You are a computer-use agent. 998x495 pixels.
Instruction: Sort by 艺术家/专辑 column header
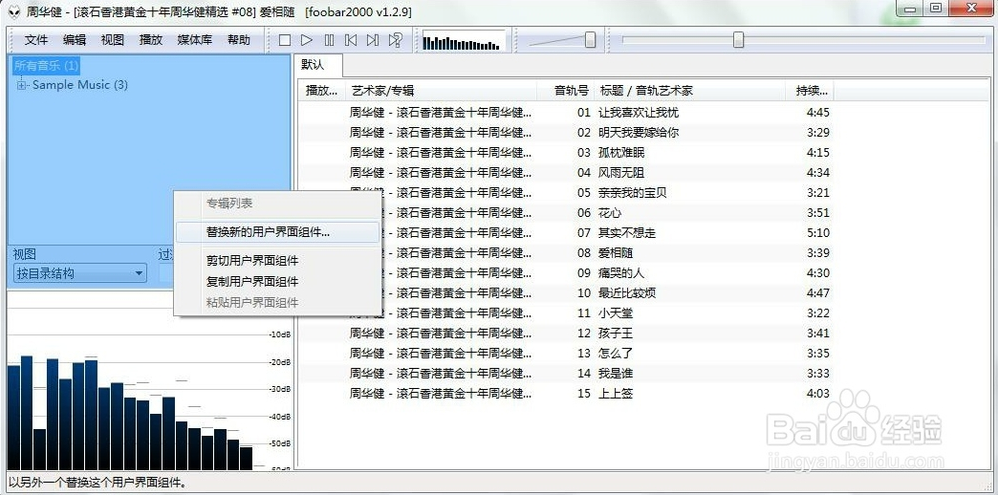[441, 91]
